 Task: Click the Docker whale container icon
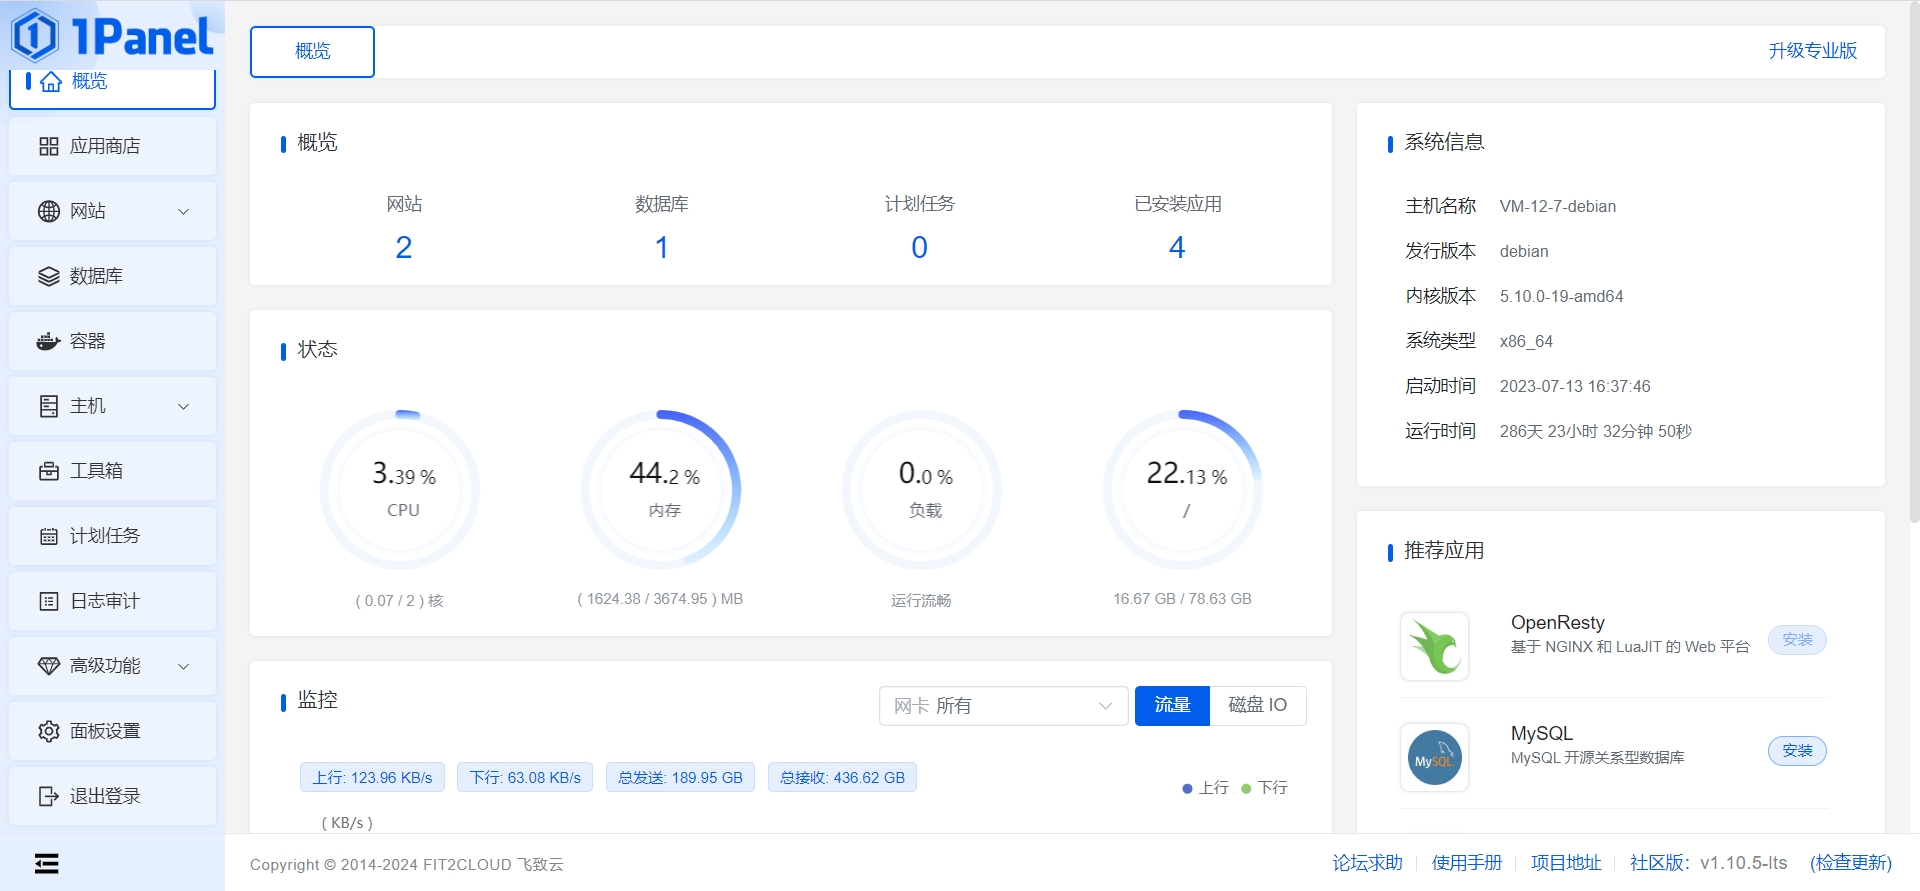click(49, 341)
